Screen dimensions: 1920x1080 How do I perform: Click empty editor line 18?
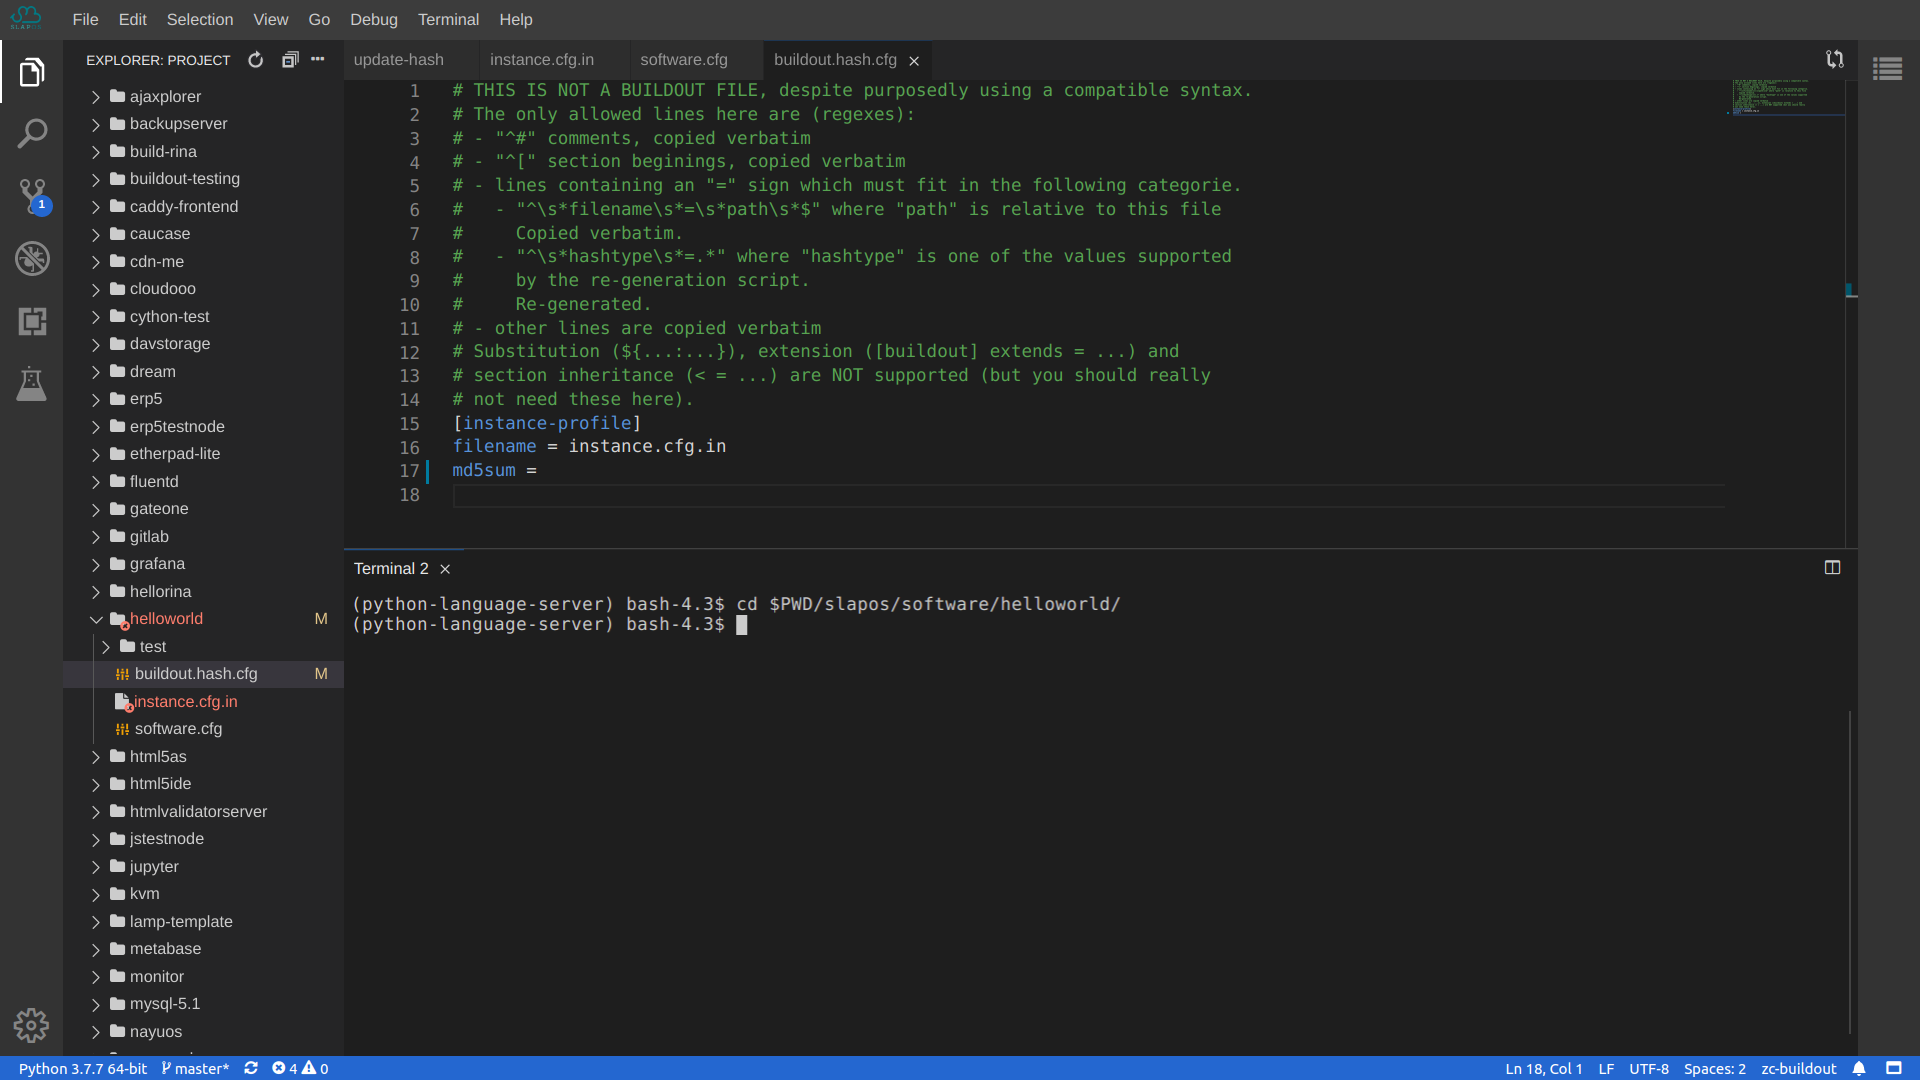click(x=1088, y=495)
